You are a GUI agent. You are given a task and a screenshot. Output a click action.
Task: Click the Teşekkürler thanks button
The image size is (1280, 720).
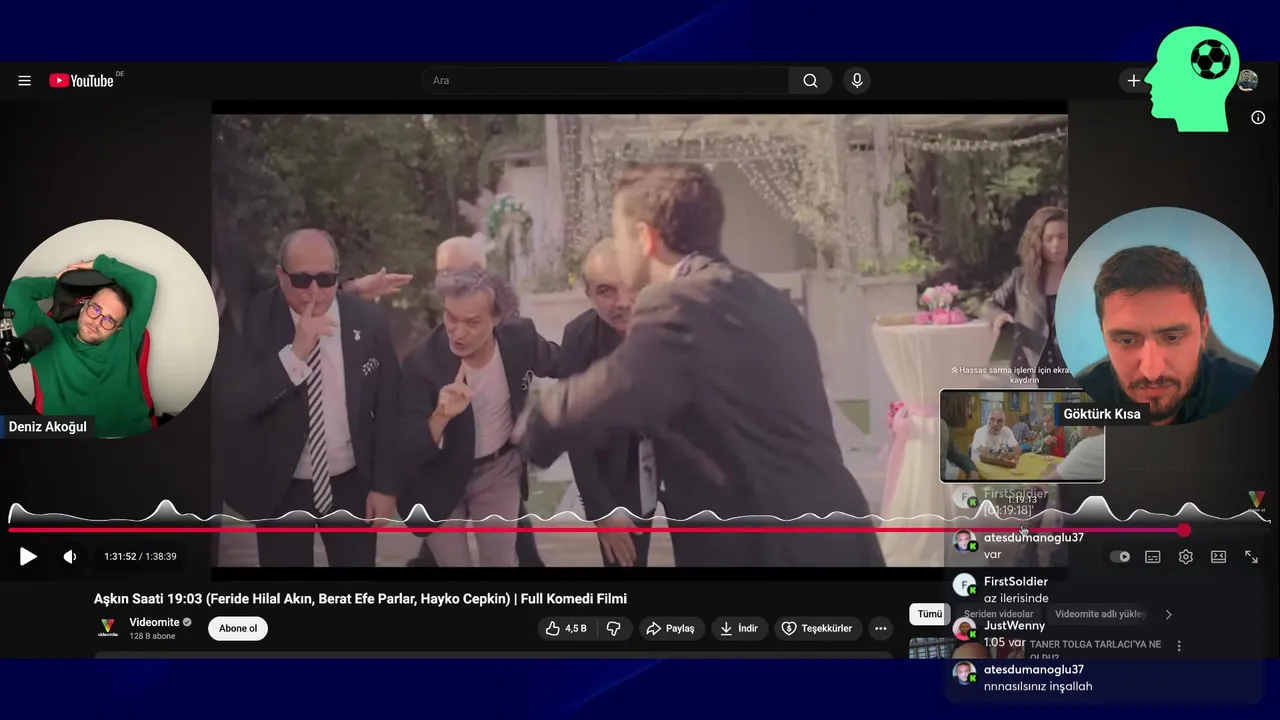(818, 628)
